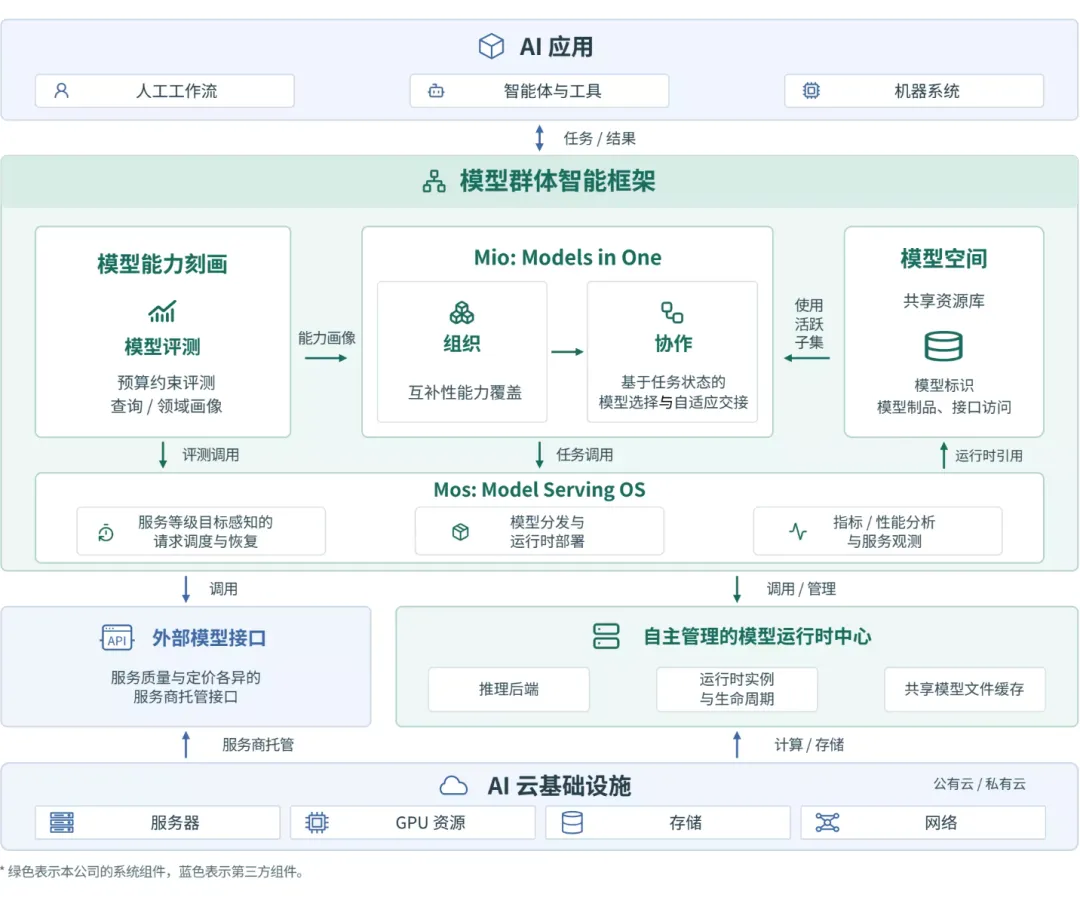Click the cylinder icon in 存储
The image size is (1080, 897).
(x=572, y=822)
